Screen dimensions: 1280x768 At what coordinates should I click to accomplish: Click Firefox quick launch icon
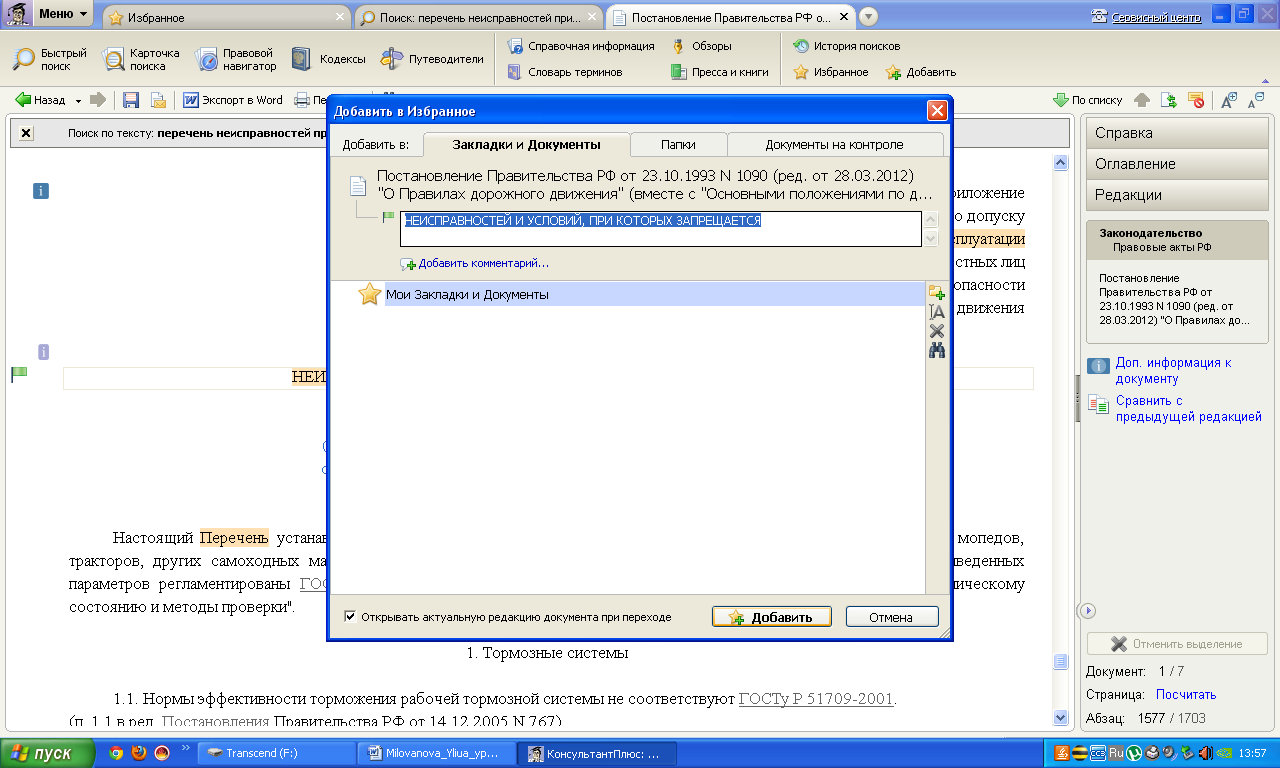tap(138, 753)
